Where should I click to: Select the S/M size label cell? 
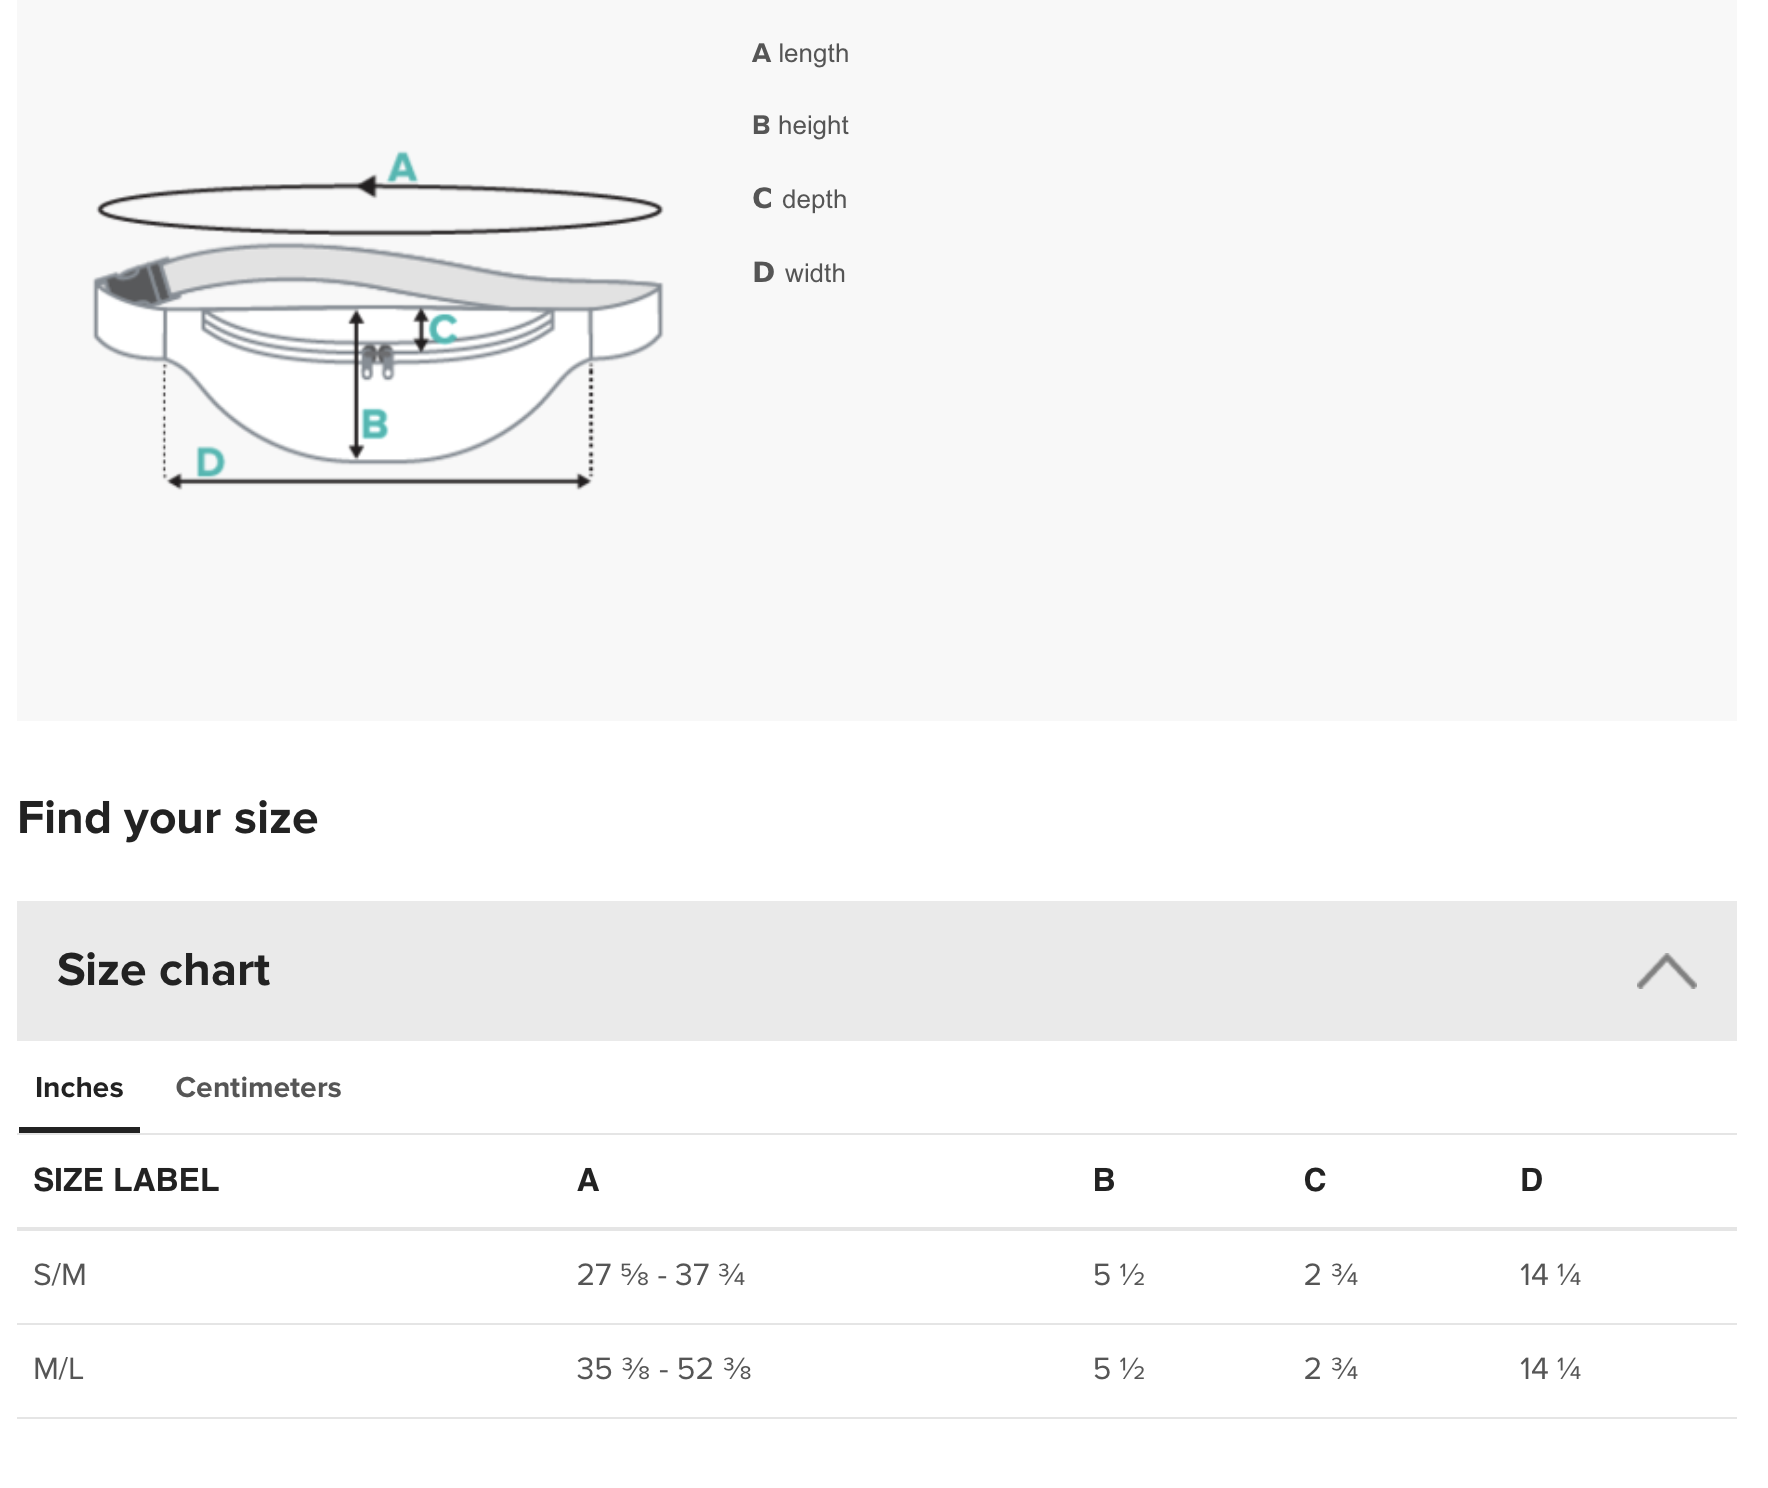[60, 1275]
